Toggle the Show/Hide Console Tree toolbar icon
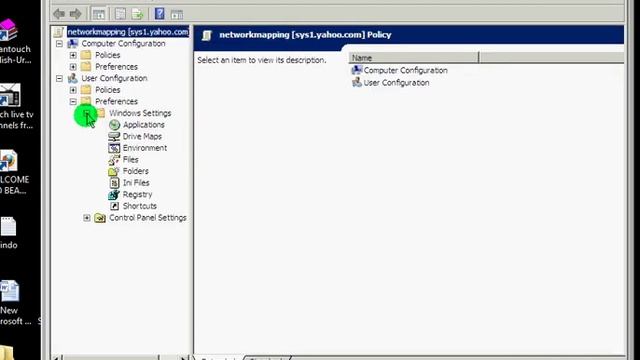 coord(98,14)
